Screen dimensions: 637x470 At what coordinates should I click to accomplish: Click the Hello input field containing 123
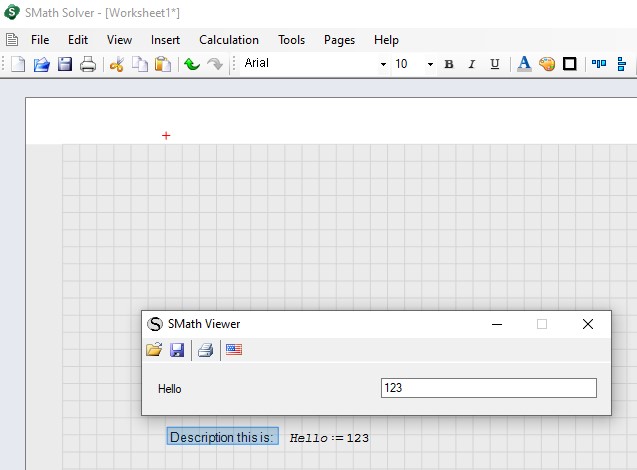pos(488,388)
